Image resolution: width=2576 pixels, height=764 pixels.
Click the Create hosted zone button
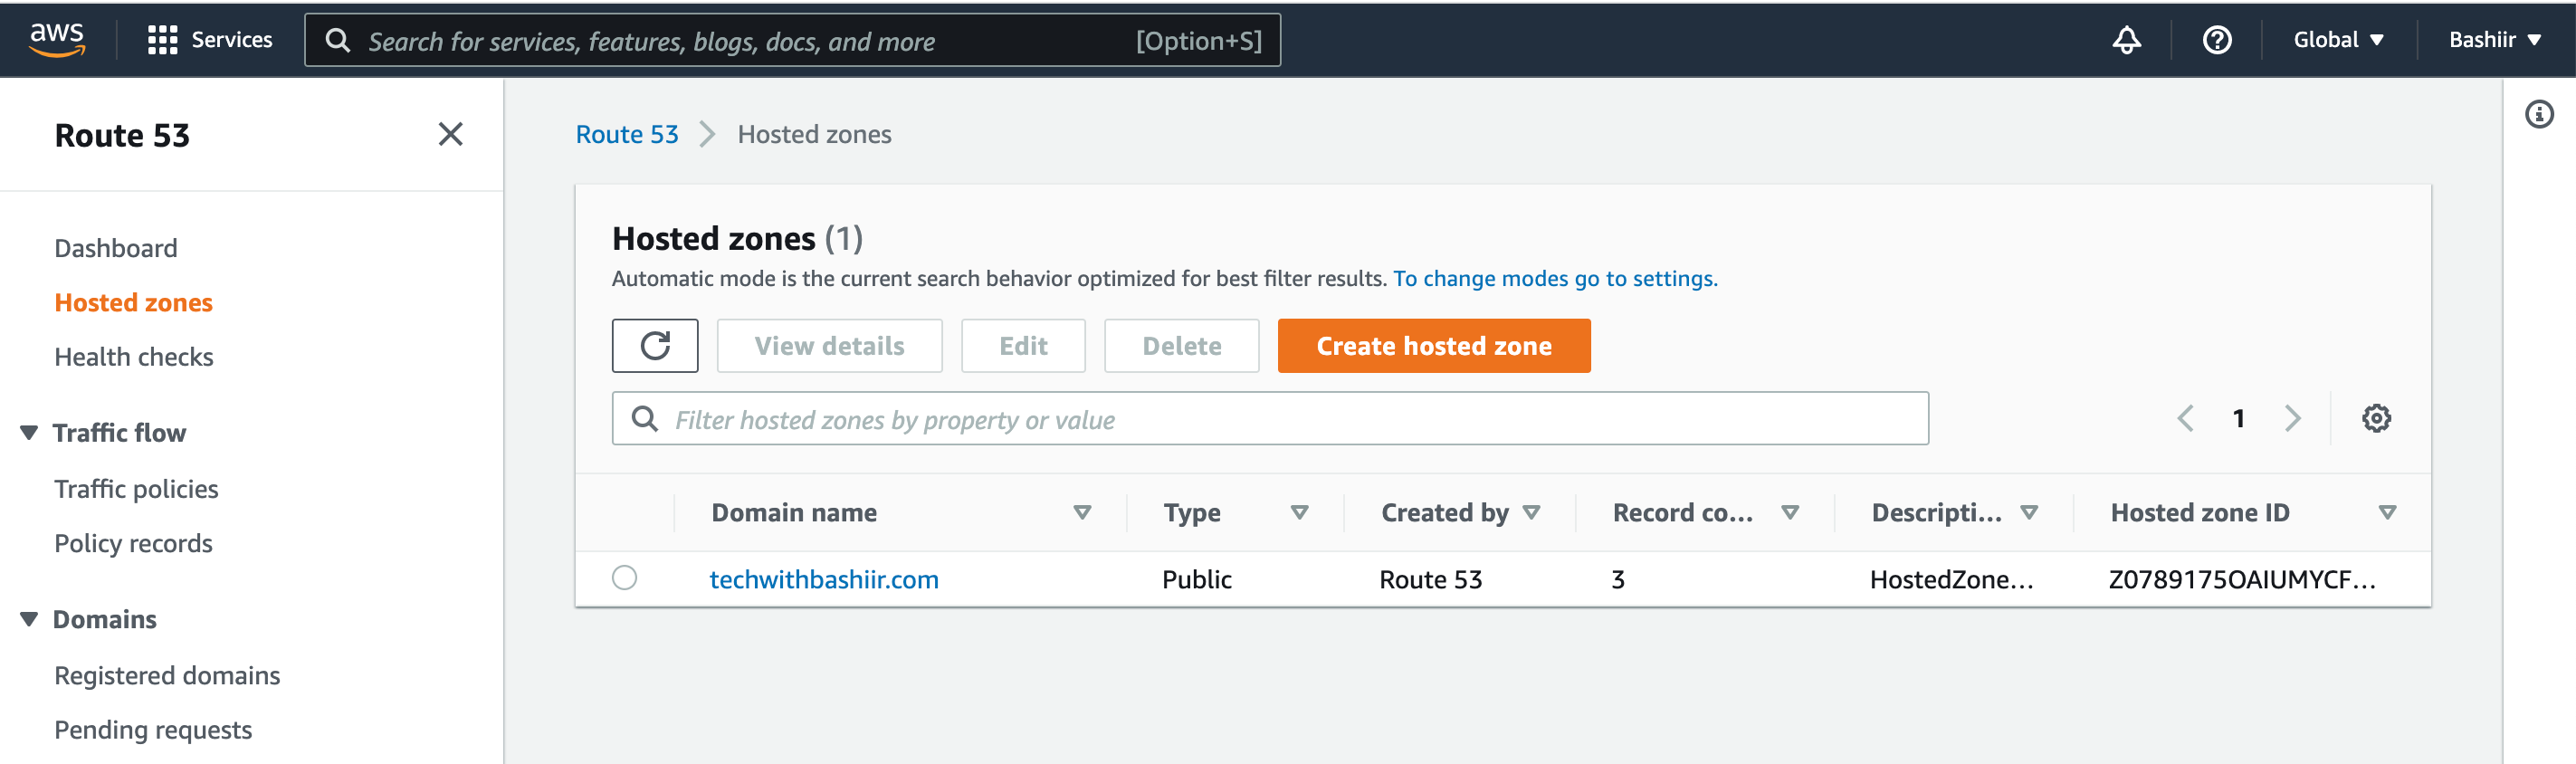(1434, 346)
